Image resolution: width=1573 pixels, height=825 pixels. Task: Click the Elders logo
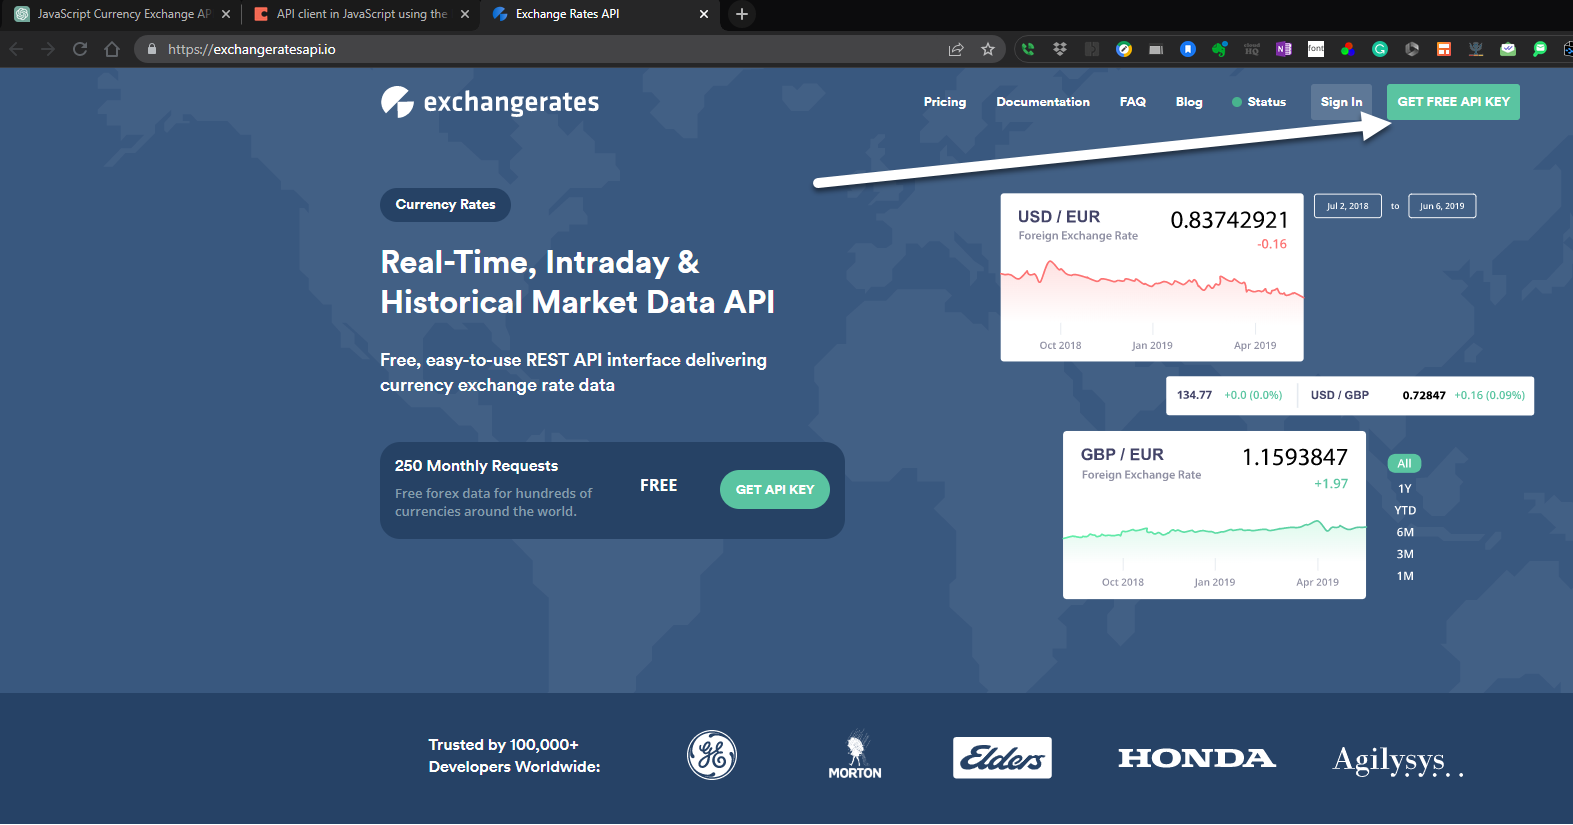1002,758
